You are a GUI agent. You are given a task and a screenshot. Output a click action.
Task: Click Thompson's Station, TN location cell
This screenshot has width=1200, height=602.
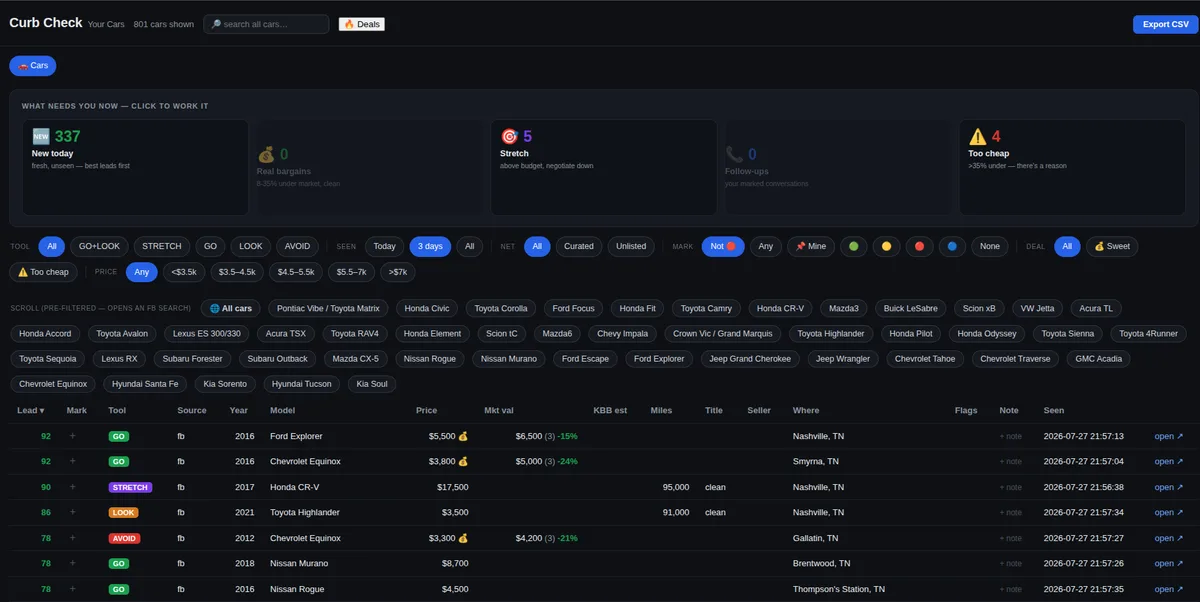[x=839, y=589]
